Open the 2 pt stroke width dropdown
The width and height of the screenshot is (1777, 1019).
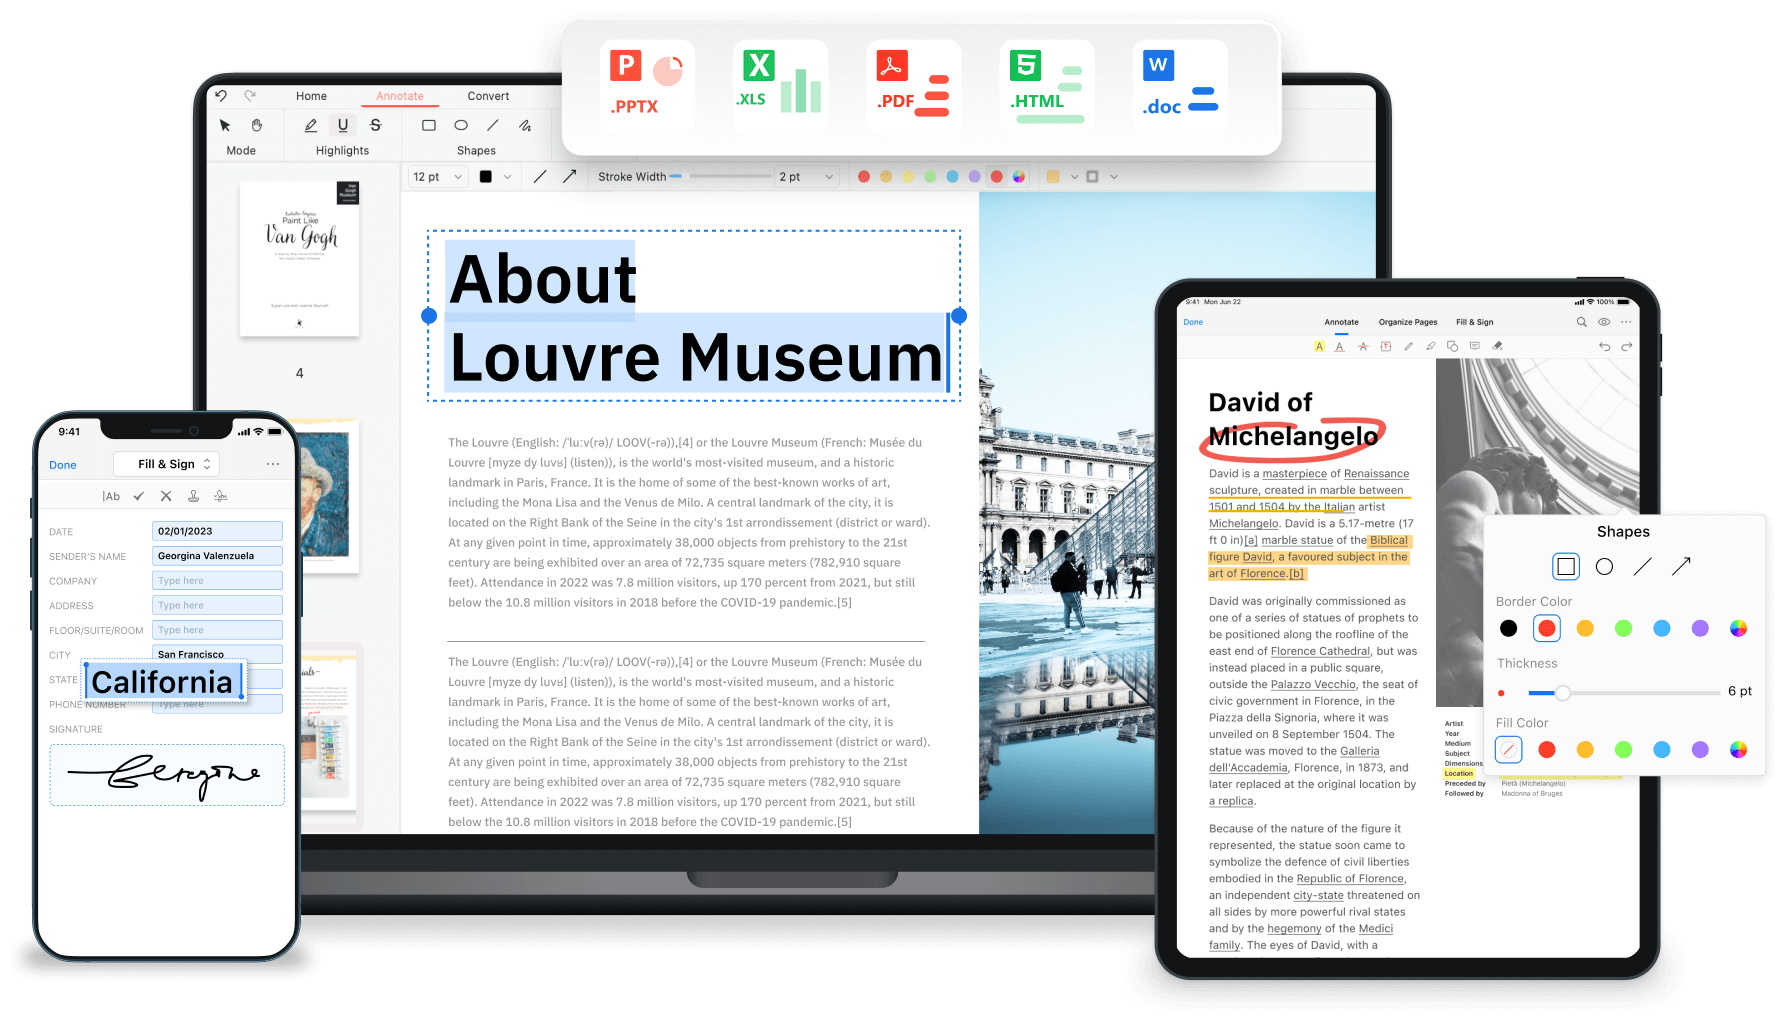806,177
